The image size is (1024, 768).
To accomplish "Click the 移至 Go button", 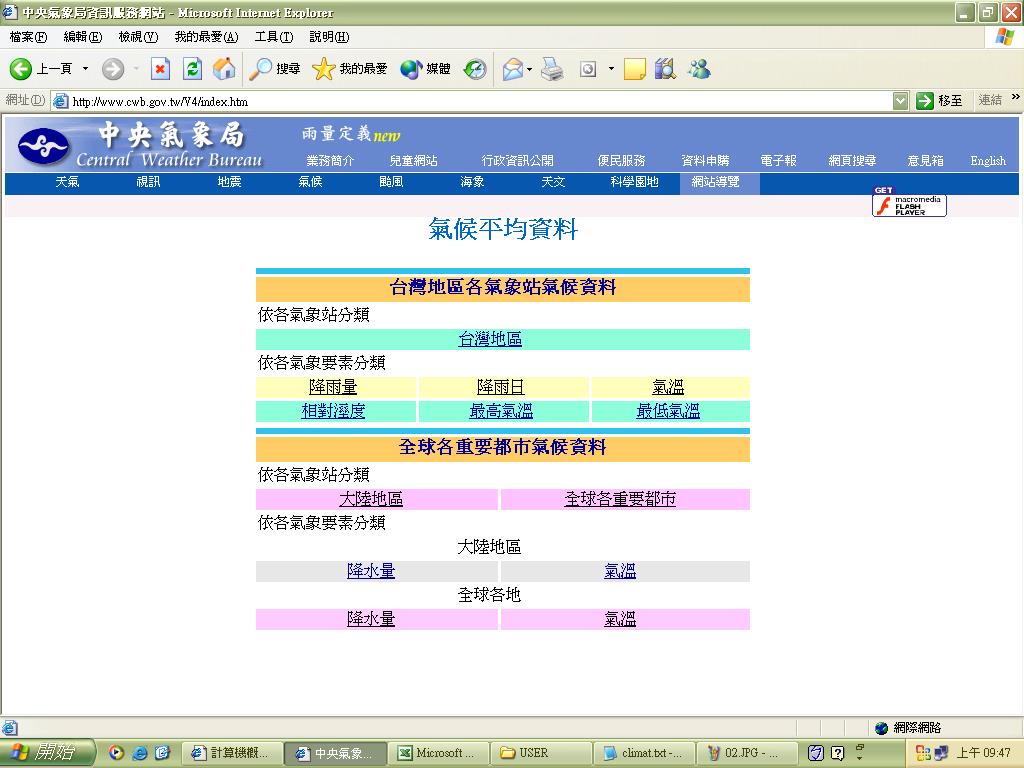I will (x=940, y=101).
